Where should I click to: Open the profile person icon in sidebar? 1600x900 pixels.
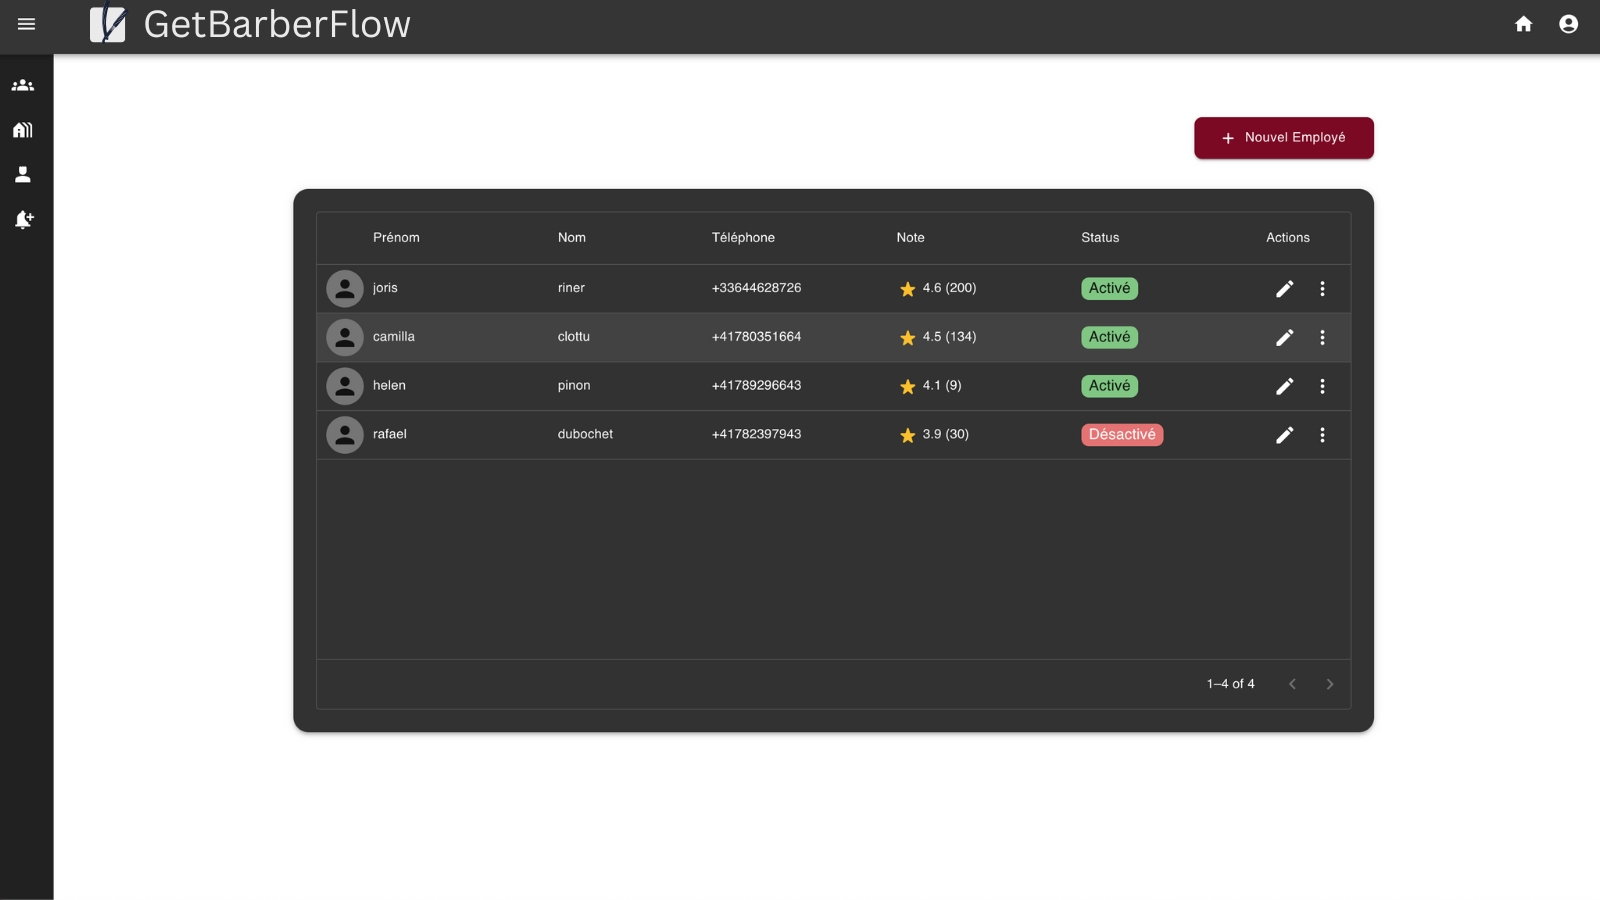pos(22,174)
